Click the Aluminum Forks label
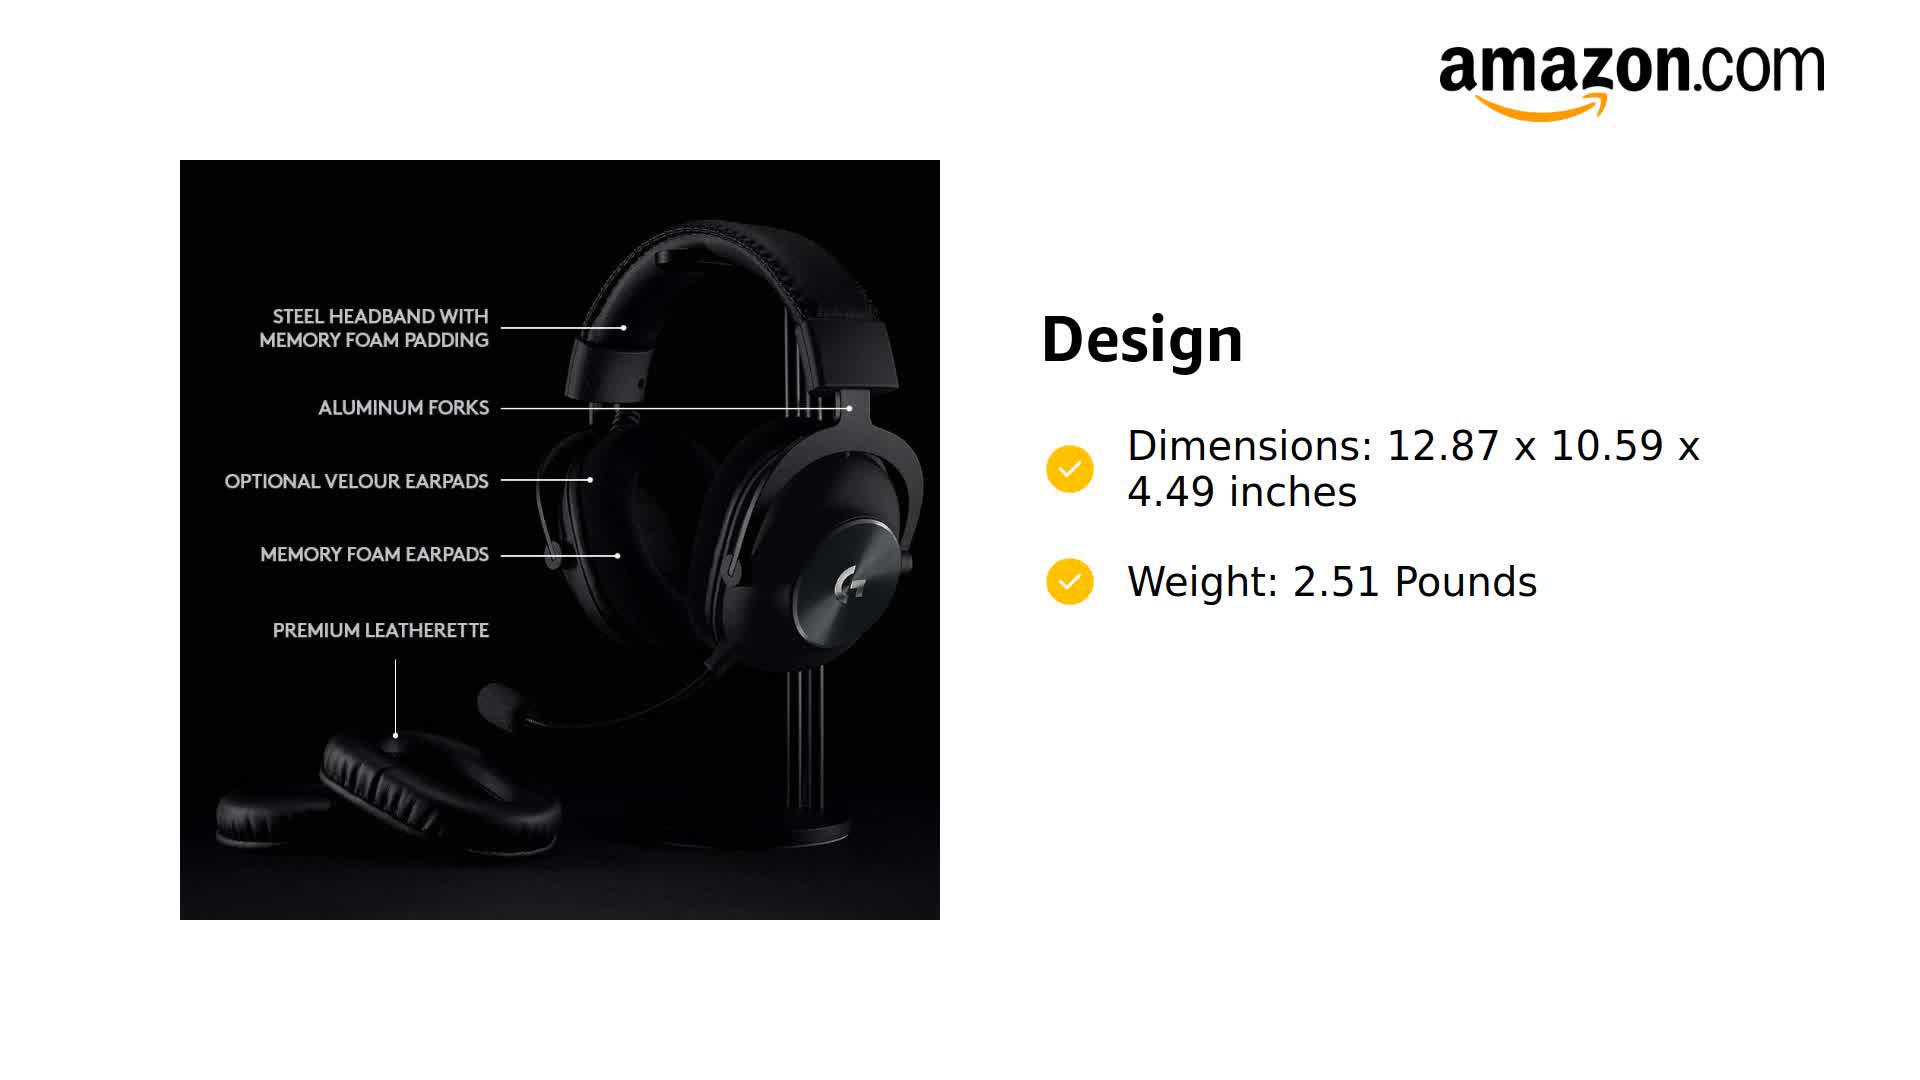This screenshot has height=1080, width=1920. pos(403,408)
